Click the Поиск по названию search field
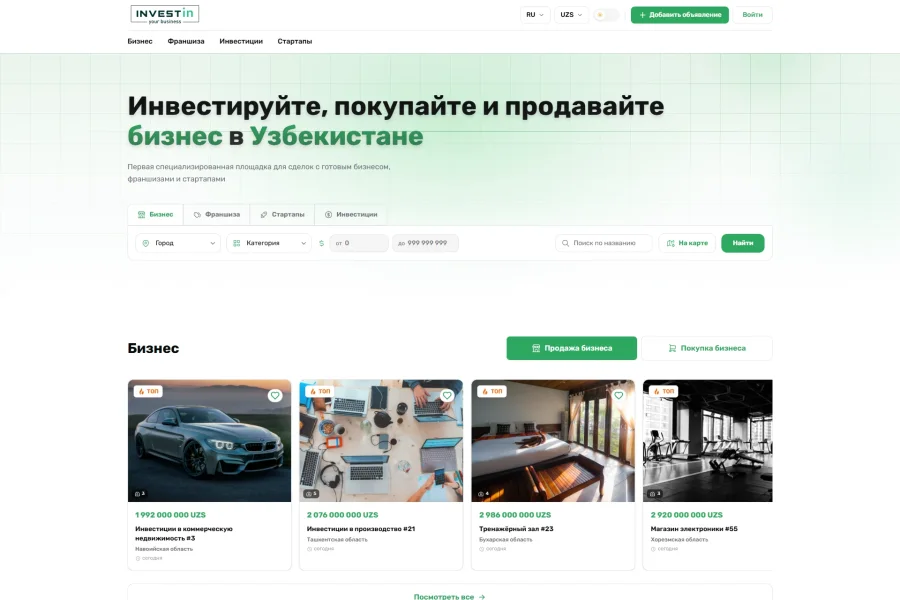Image resolution: width=900 pixels, height=600 pixels. click(x=604, y=243)
